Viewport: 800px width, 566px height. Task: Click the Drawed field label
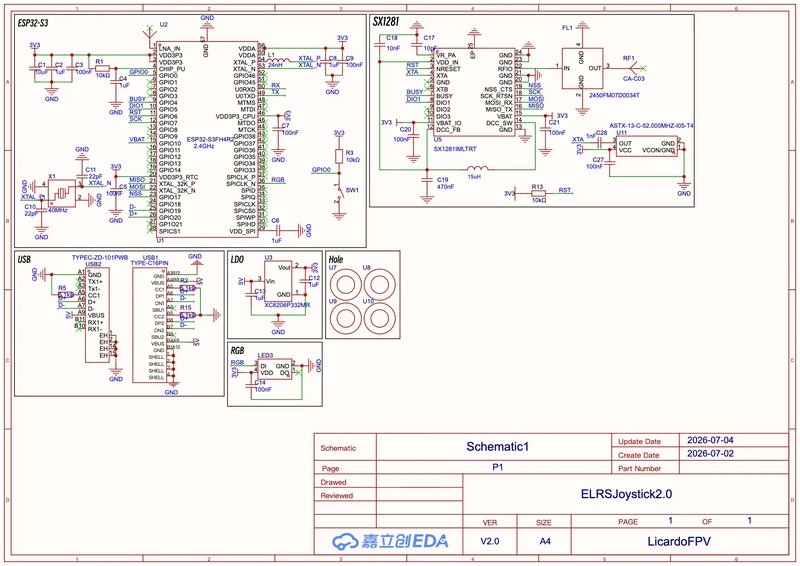point(333,482)
